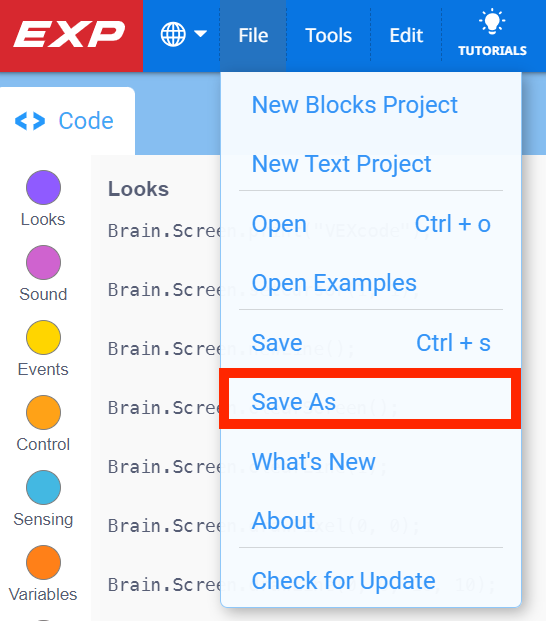Open the Tools menu
The width and height of the screenshot is (546, 621).
pyautogui.click(x=328, y=36)
